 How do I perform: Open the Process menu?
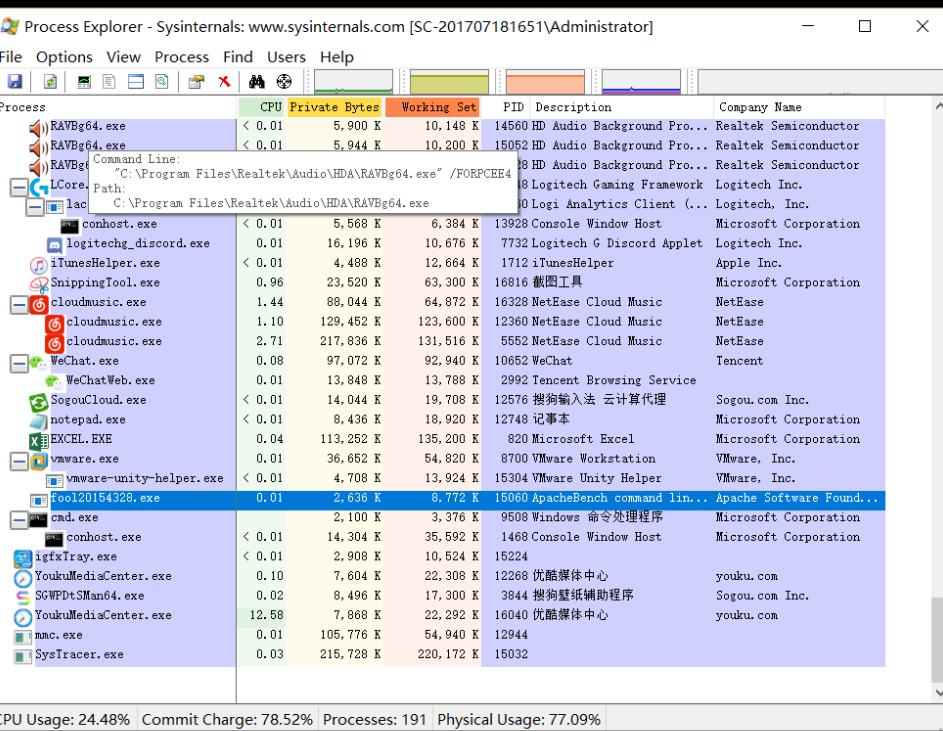point(182,57)
